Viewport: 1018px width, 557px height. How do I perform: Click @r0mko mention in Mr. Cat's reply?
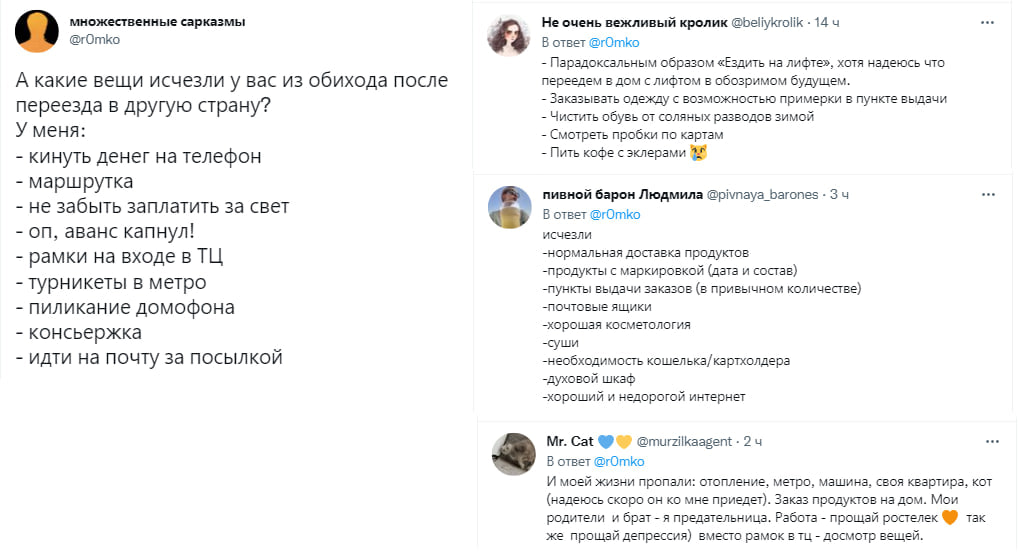tap(619, 461)
